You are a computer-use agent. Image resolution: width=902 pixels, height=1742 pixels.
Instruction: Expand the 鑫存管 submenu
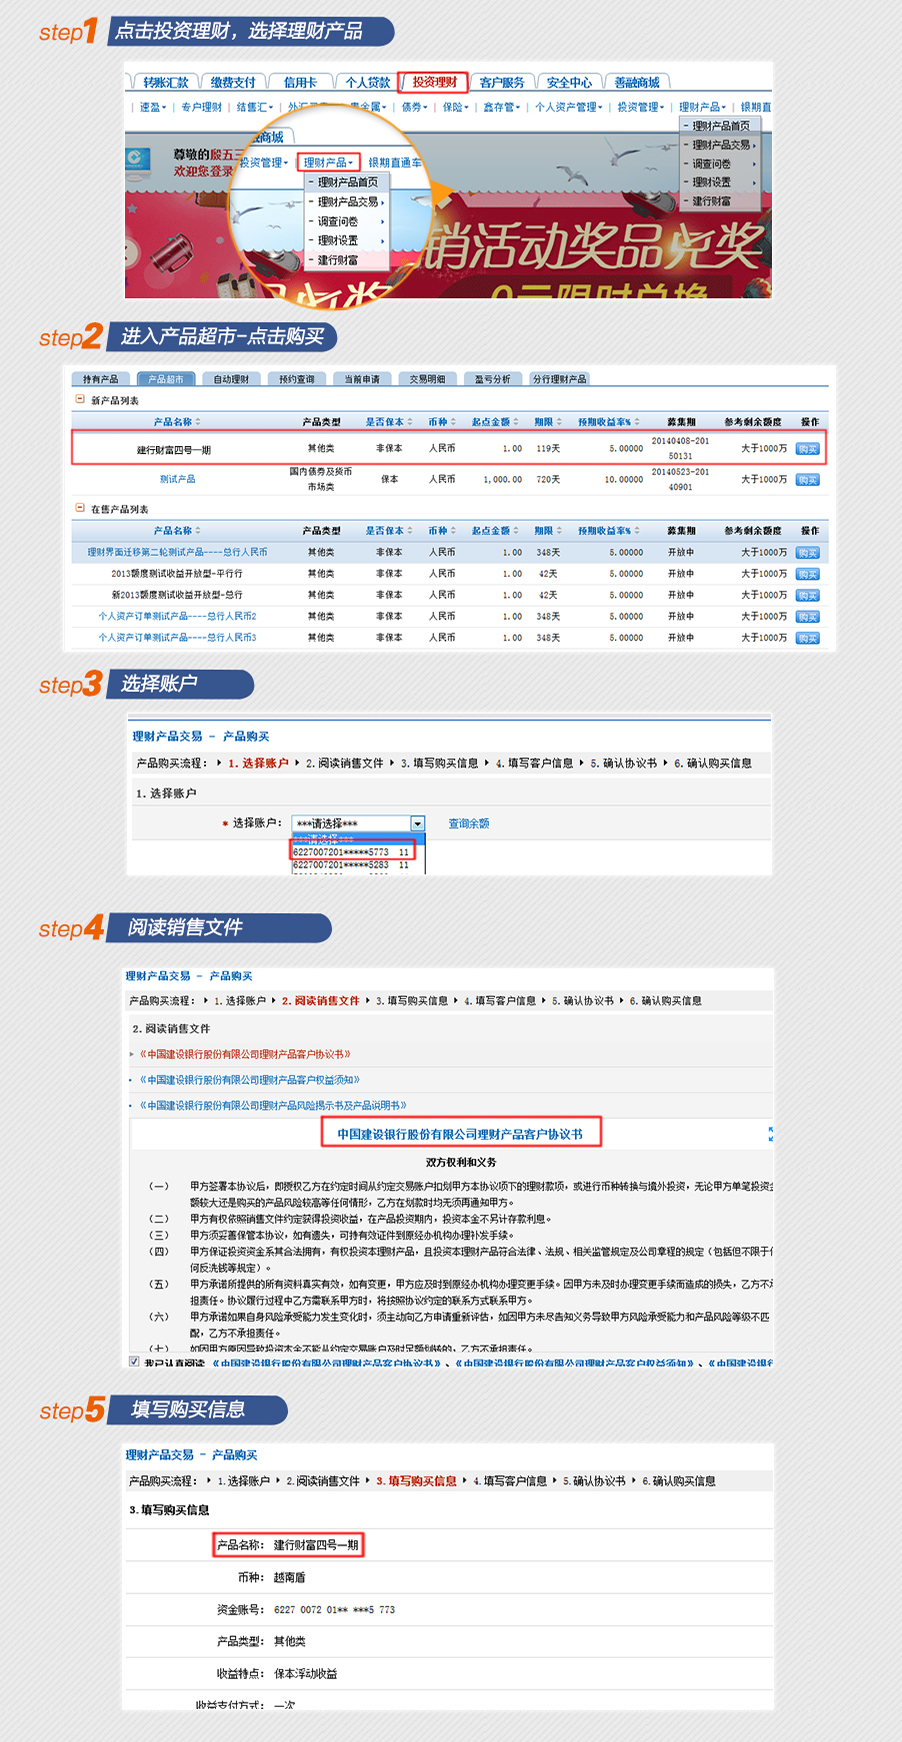tap(501, 107)
